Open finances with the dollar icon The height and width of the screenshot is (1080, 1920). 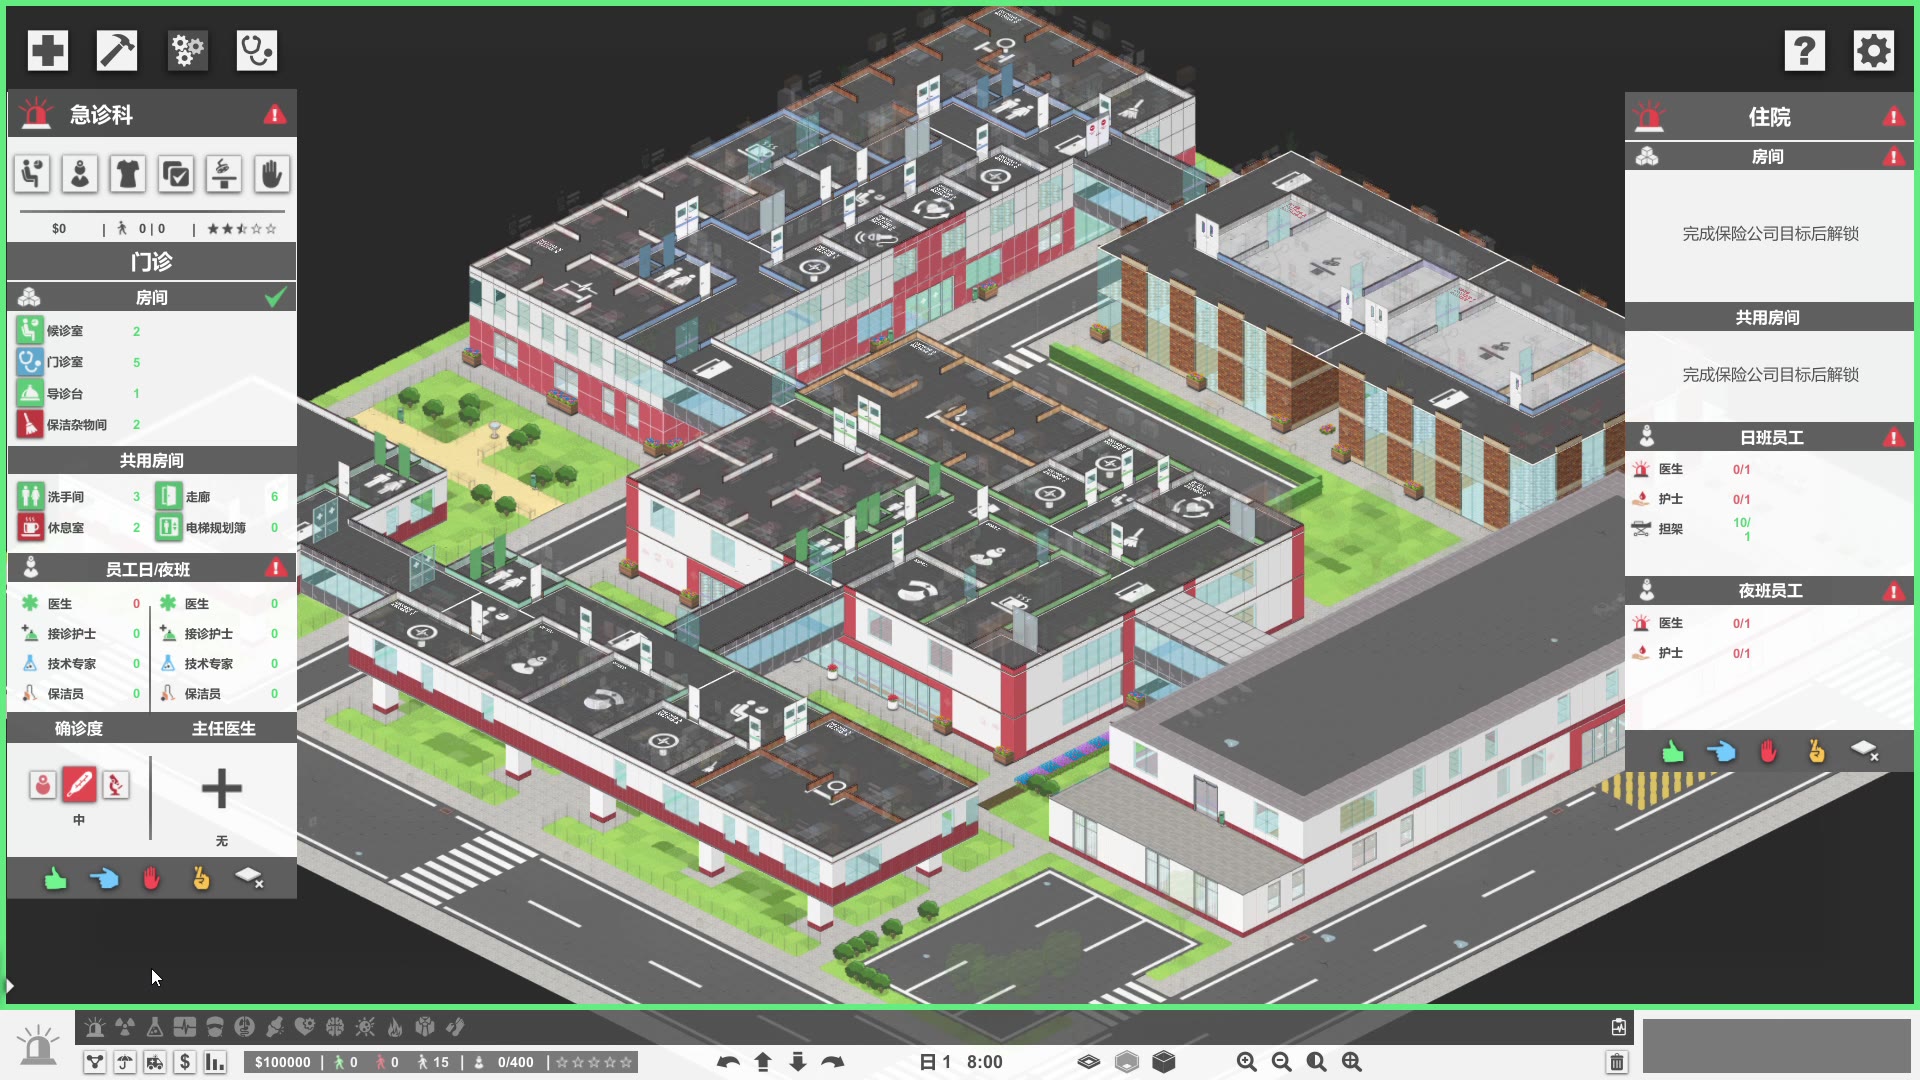point(184,1062)
